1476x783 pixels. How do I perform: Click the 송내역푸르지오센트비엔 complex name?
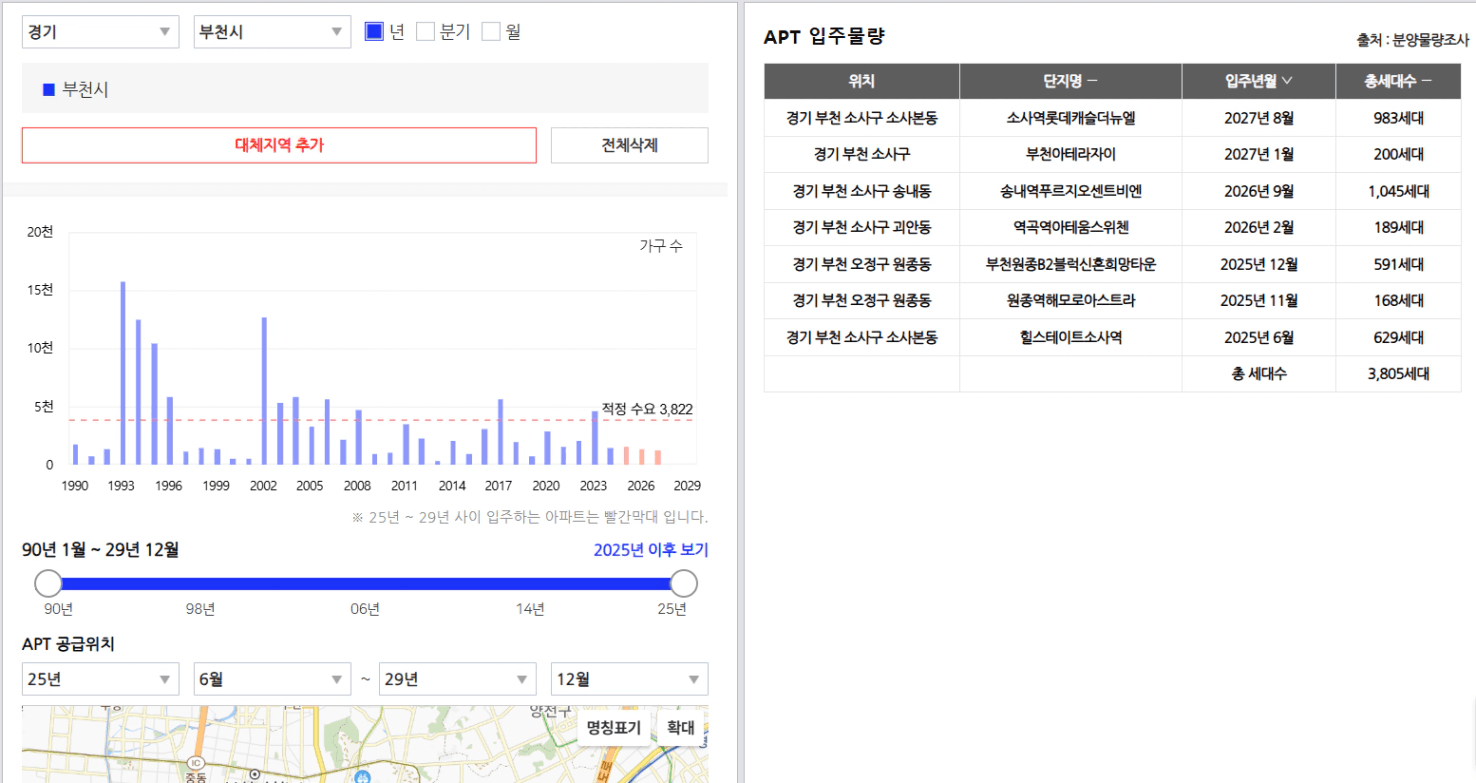(1071, 191)
